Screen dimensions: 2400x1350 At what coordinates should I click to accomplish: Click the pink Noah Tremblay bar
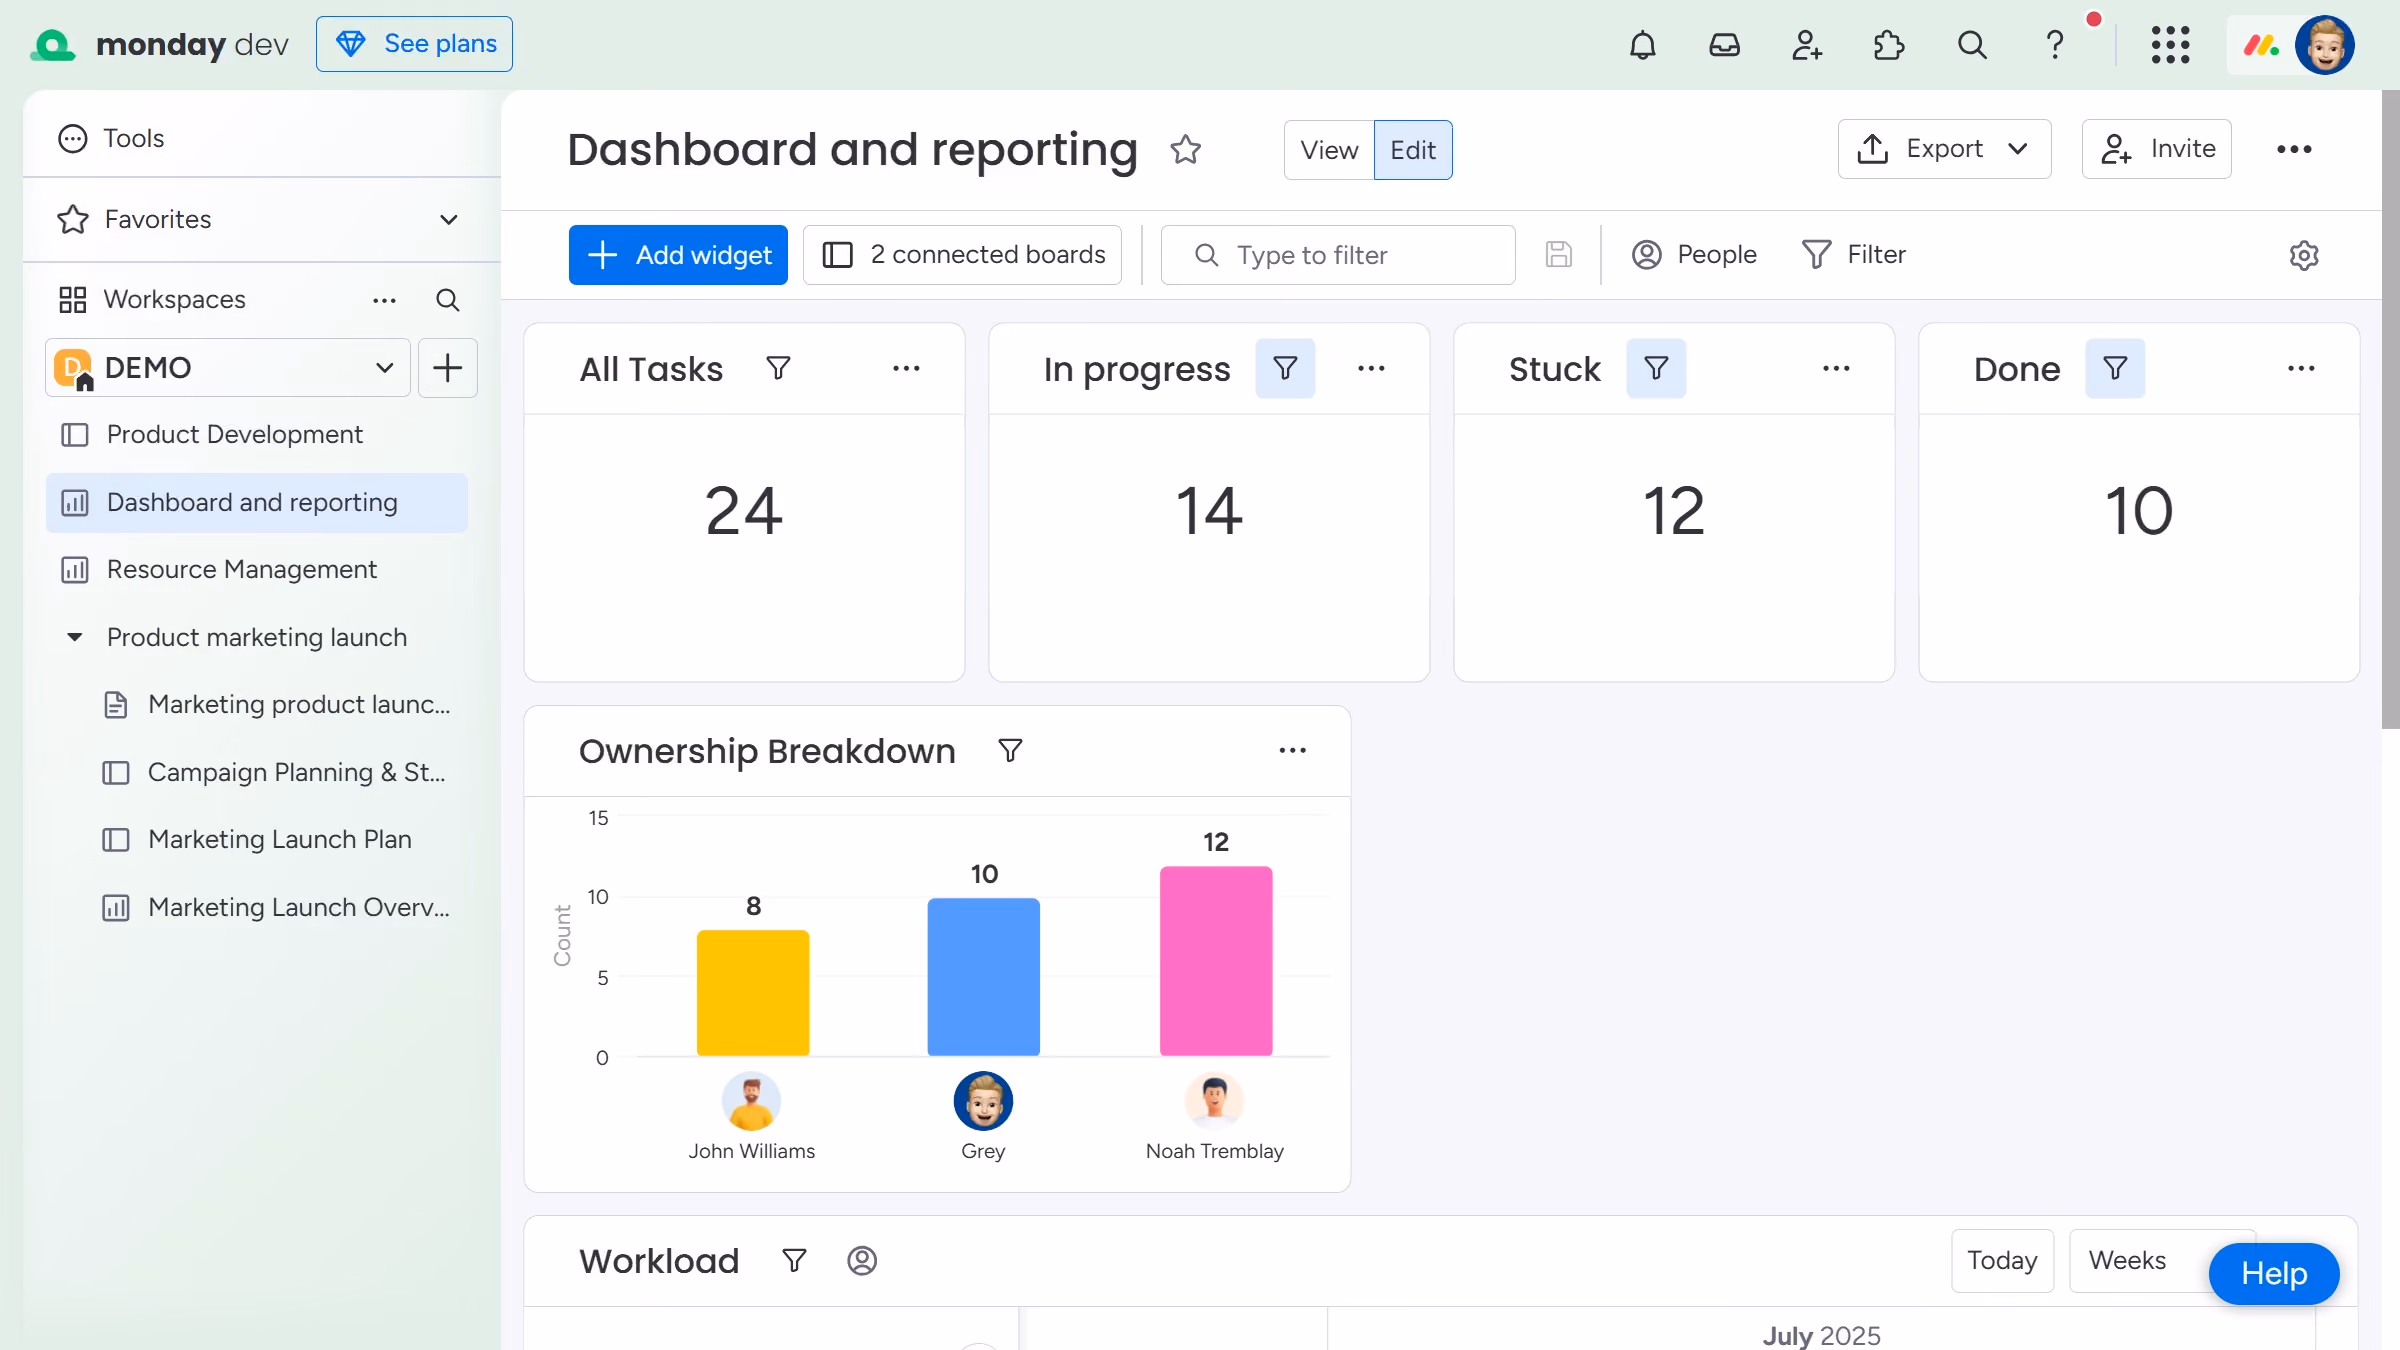[1216, 960]
